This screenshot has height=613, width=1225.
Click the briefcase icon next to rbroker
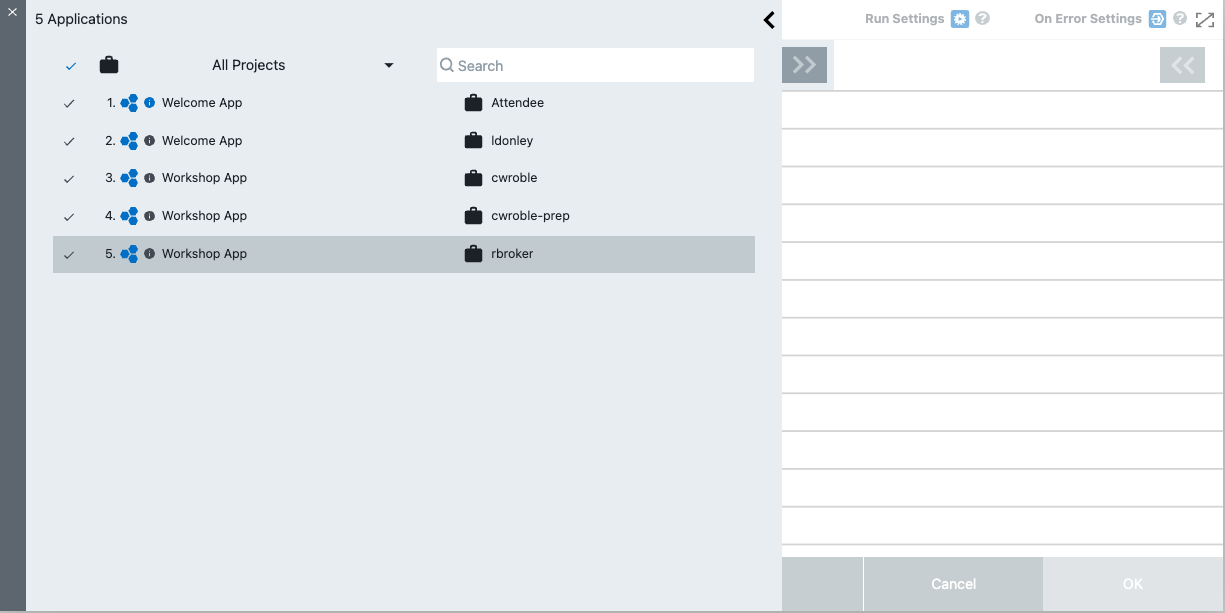(x=471, y=253)
